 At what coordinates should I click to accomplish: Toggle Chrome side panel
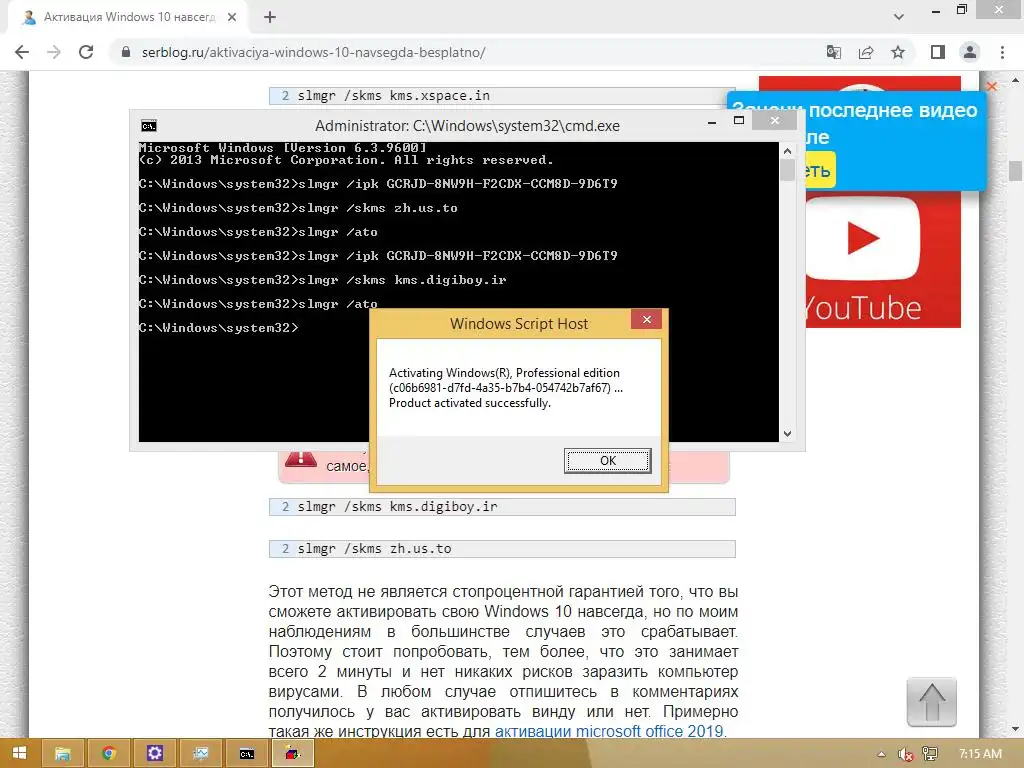(x=938, y=52)
